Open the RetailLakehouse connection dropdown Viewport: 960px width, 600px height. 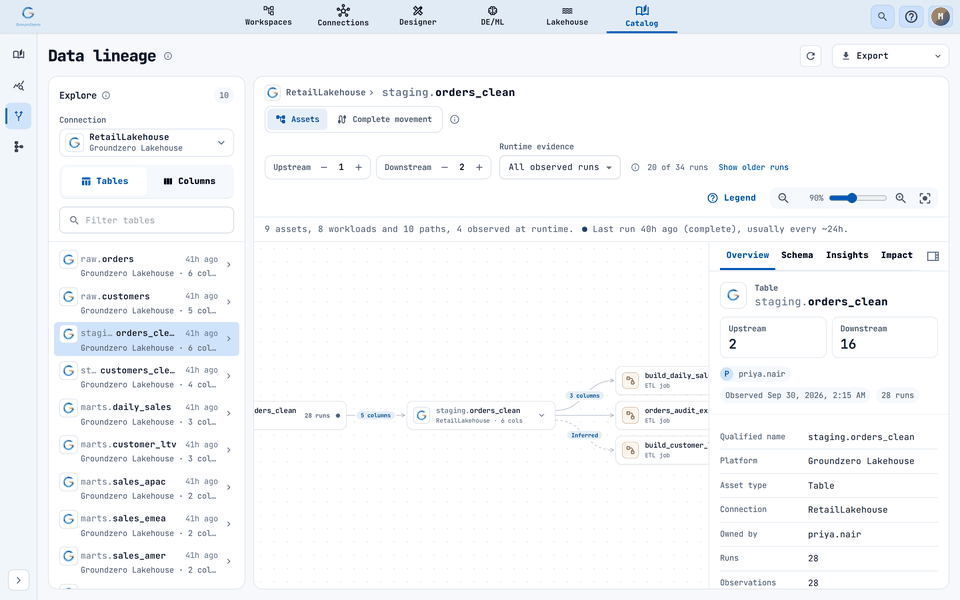[x=146, y=143]
